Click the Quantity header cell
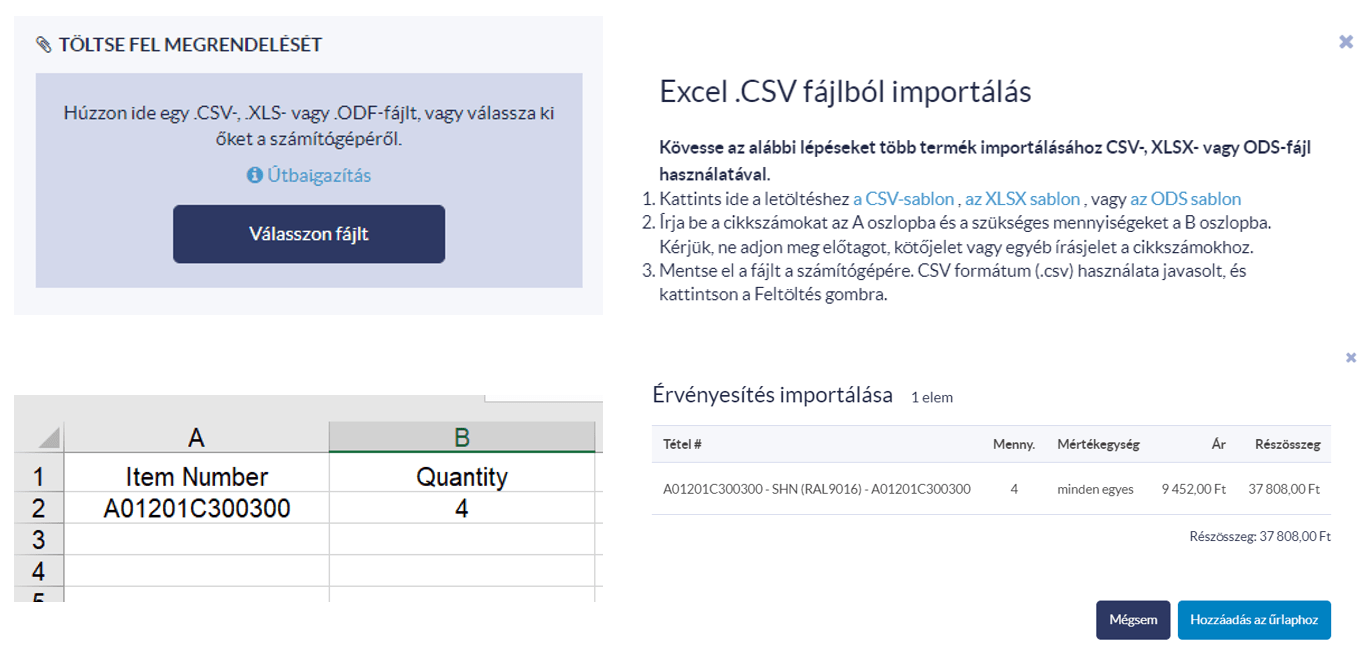This screenshot has width=1371, height=663. 462,477
